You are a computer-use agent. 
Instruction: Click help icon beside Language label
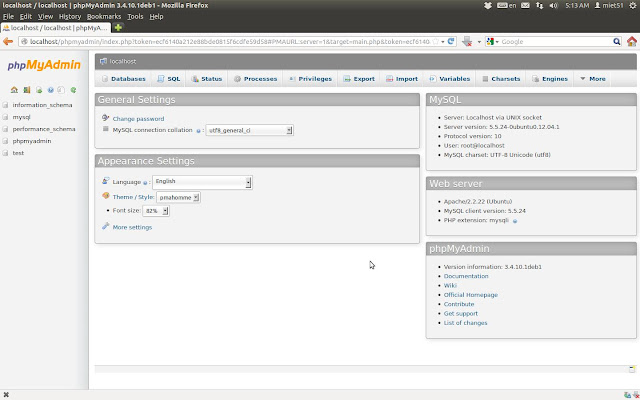145,183
